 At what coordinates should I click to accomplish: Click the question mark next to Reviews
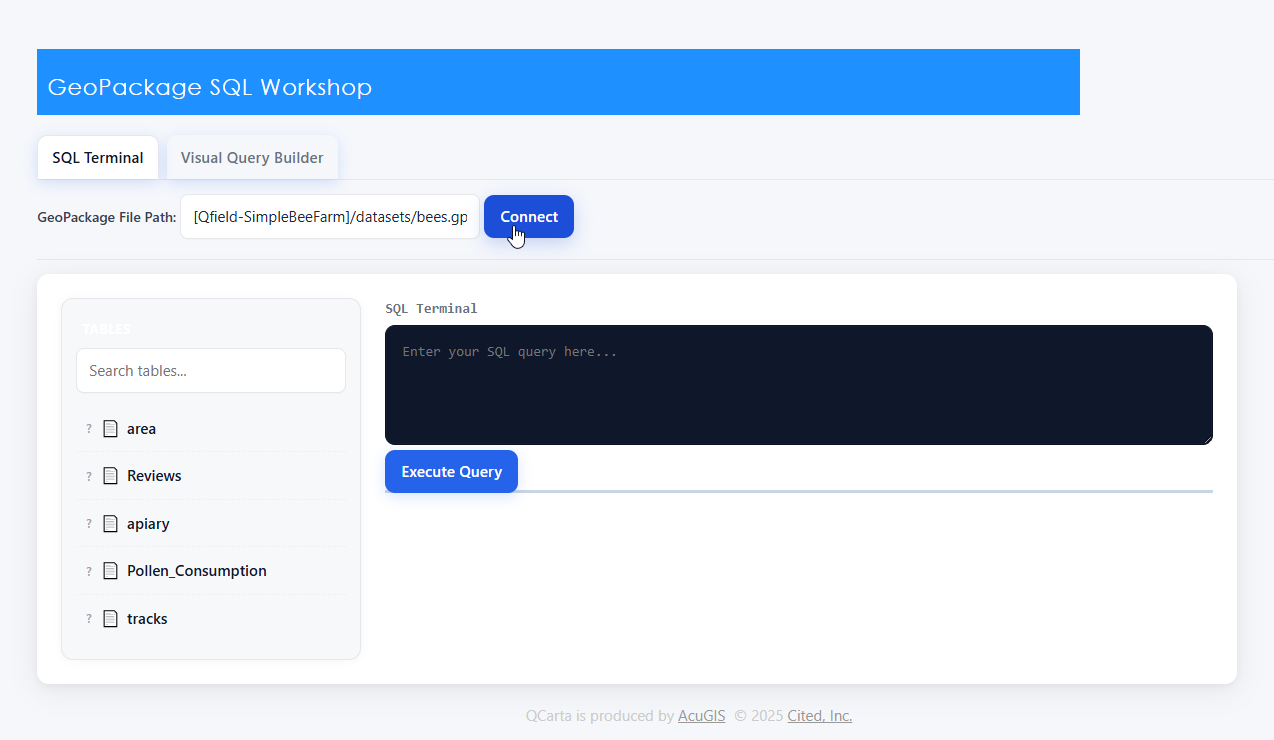pos(89,476)
